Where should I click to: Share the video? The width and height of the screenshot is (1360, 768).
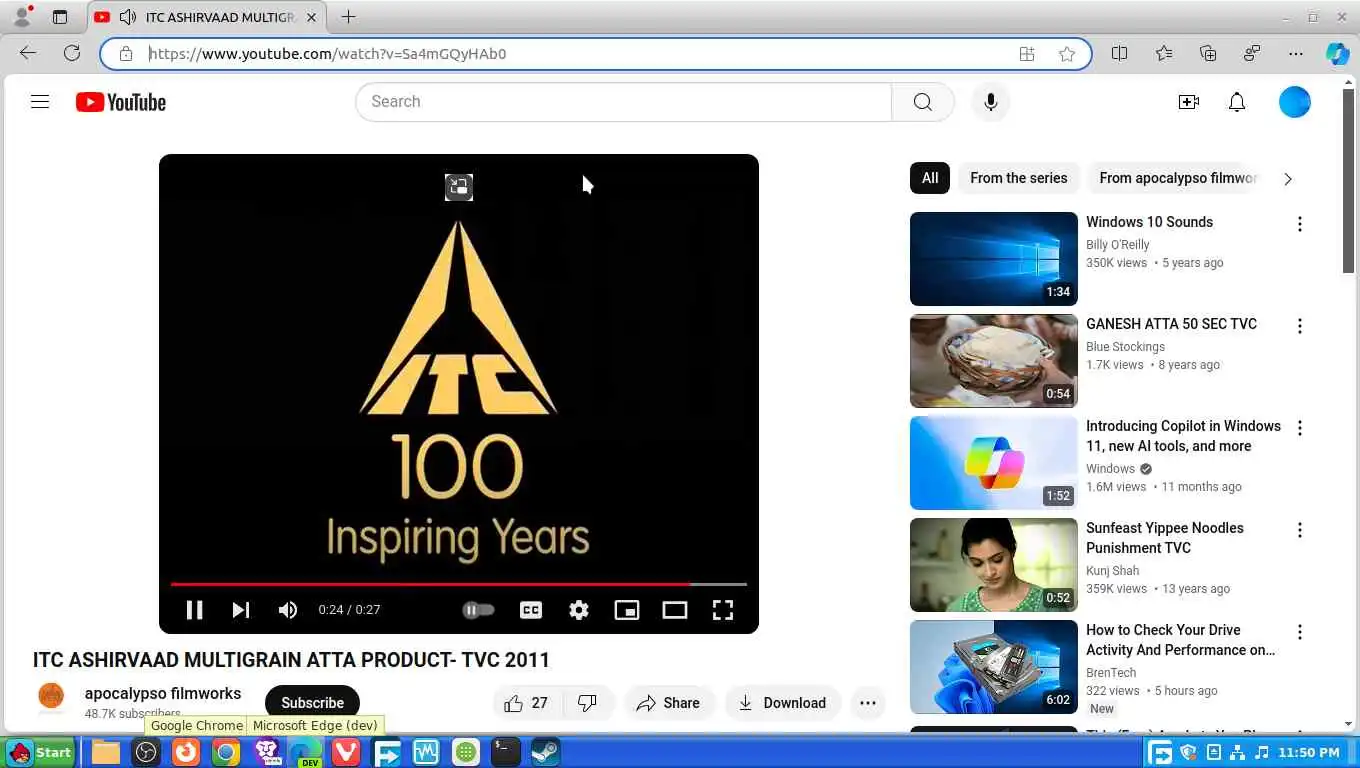coord(669,703)
